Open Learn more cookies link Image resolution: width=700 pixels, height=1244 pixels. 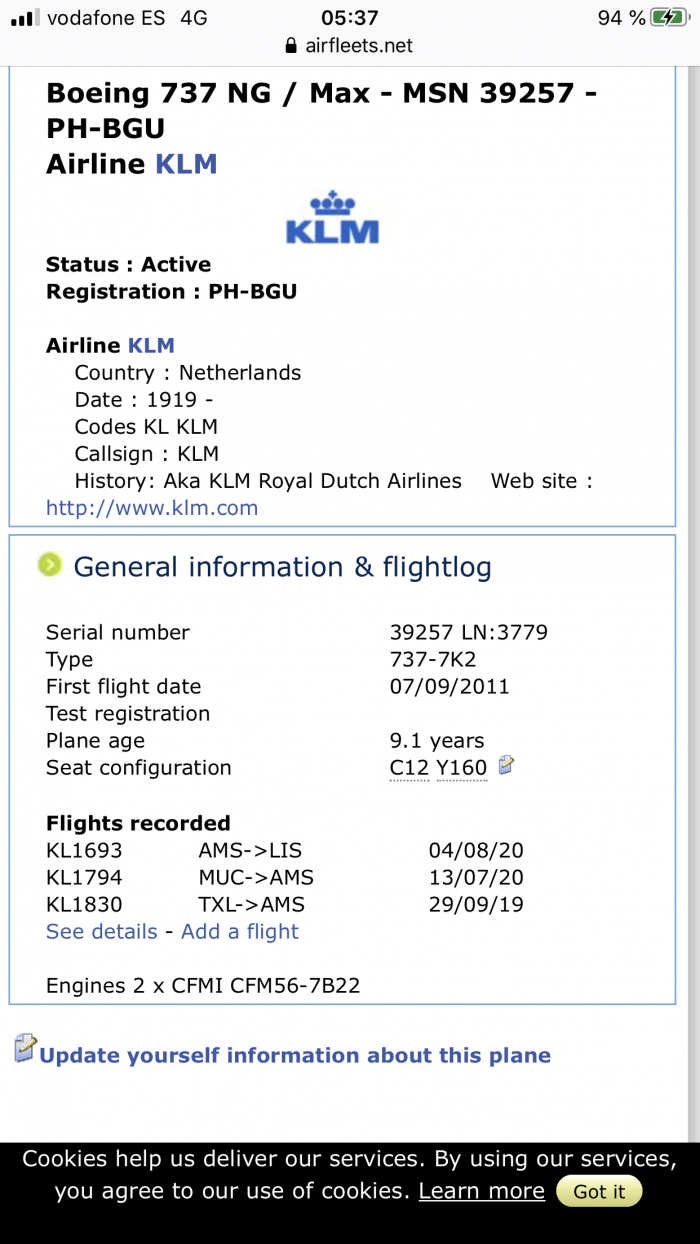[481, 1191]
